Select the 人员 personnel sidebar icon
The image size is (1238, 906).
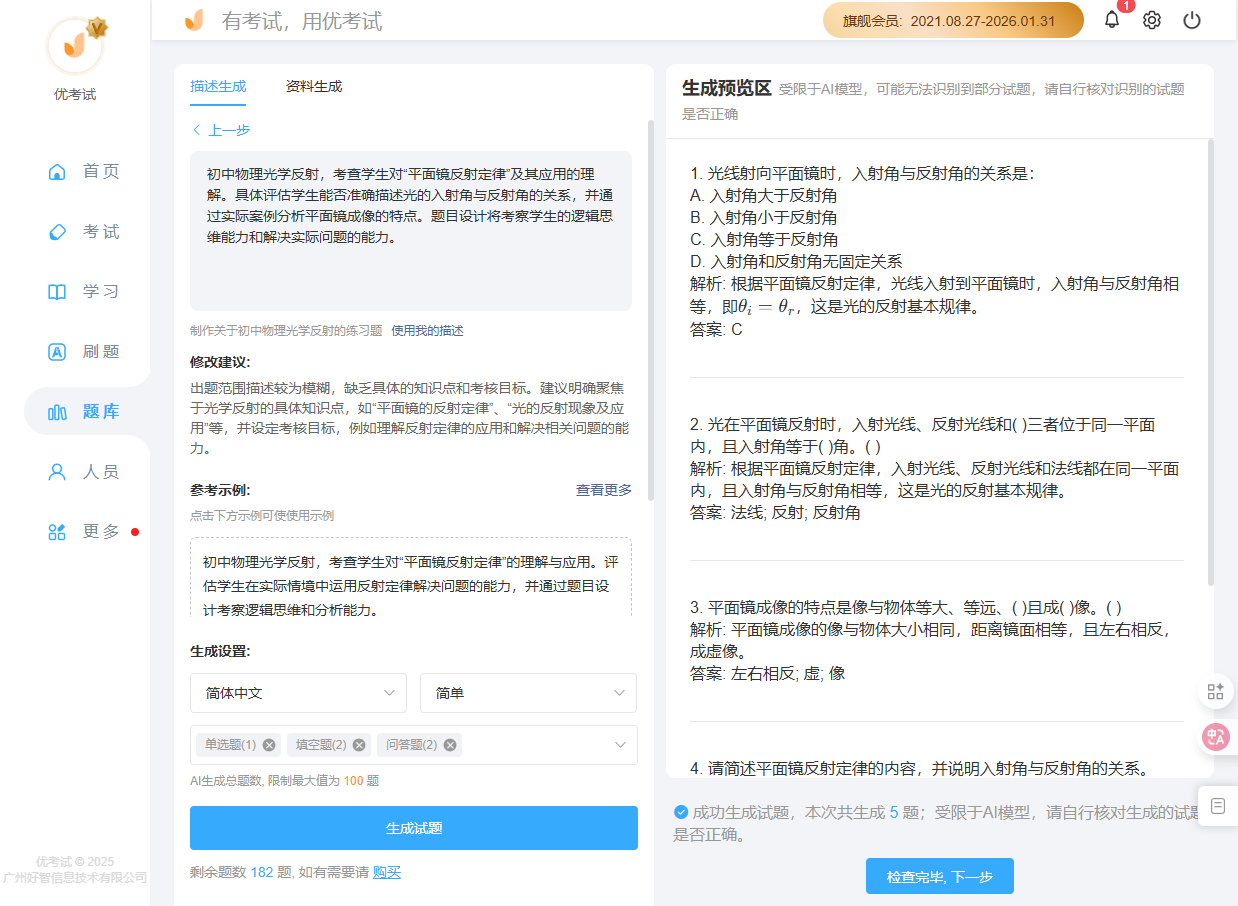coord(57,471)
